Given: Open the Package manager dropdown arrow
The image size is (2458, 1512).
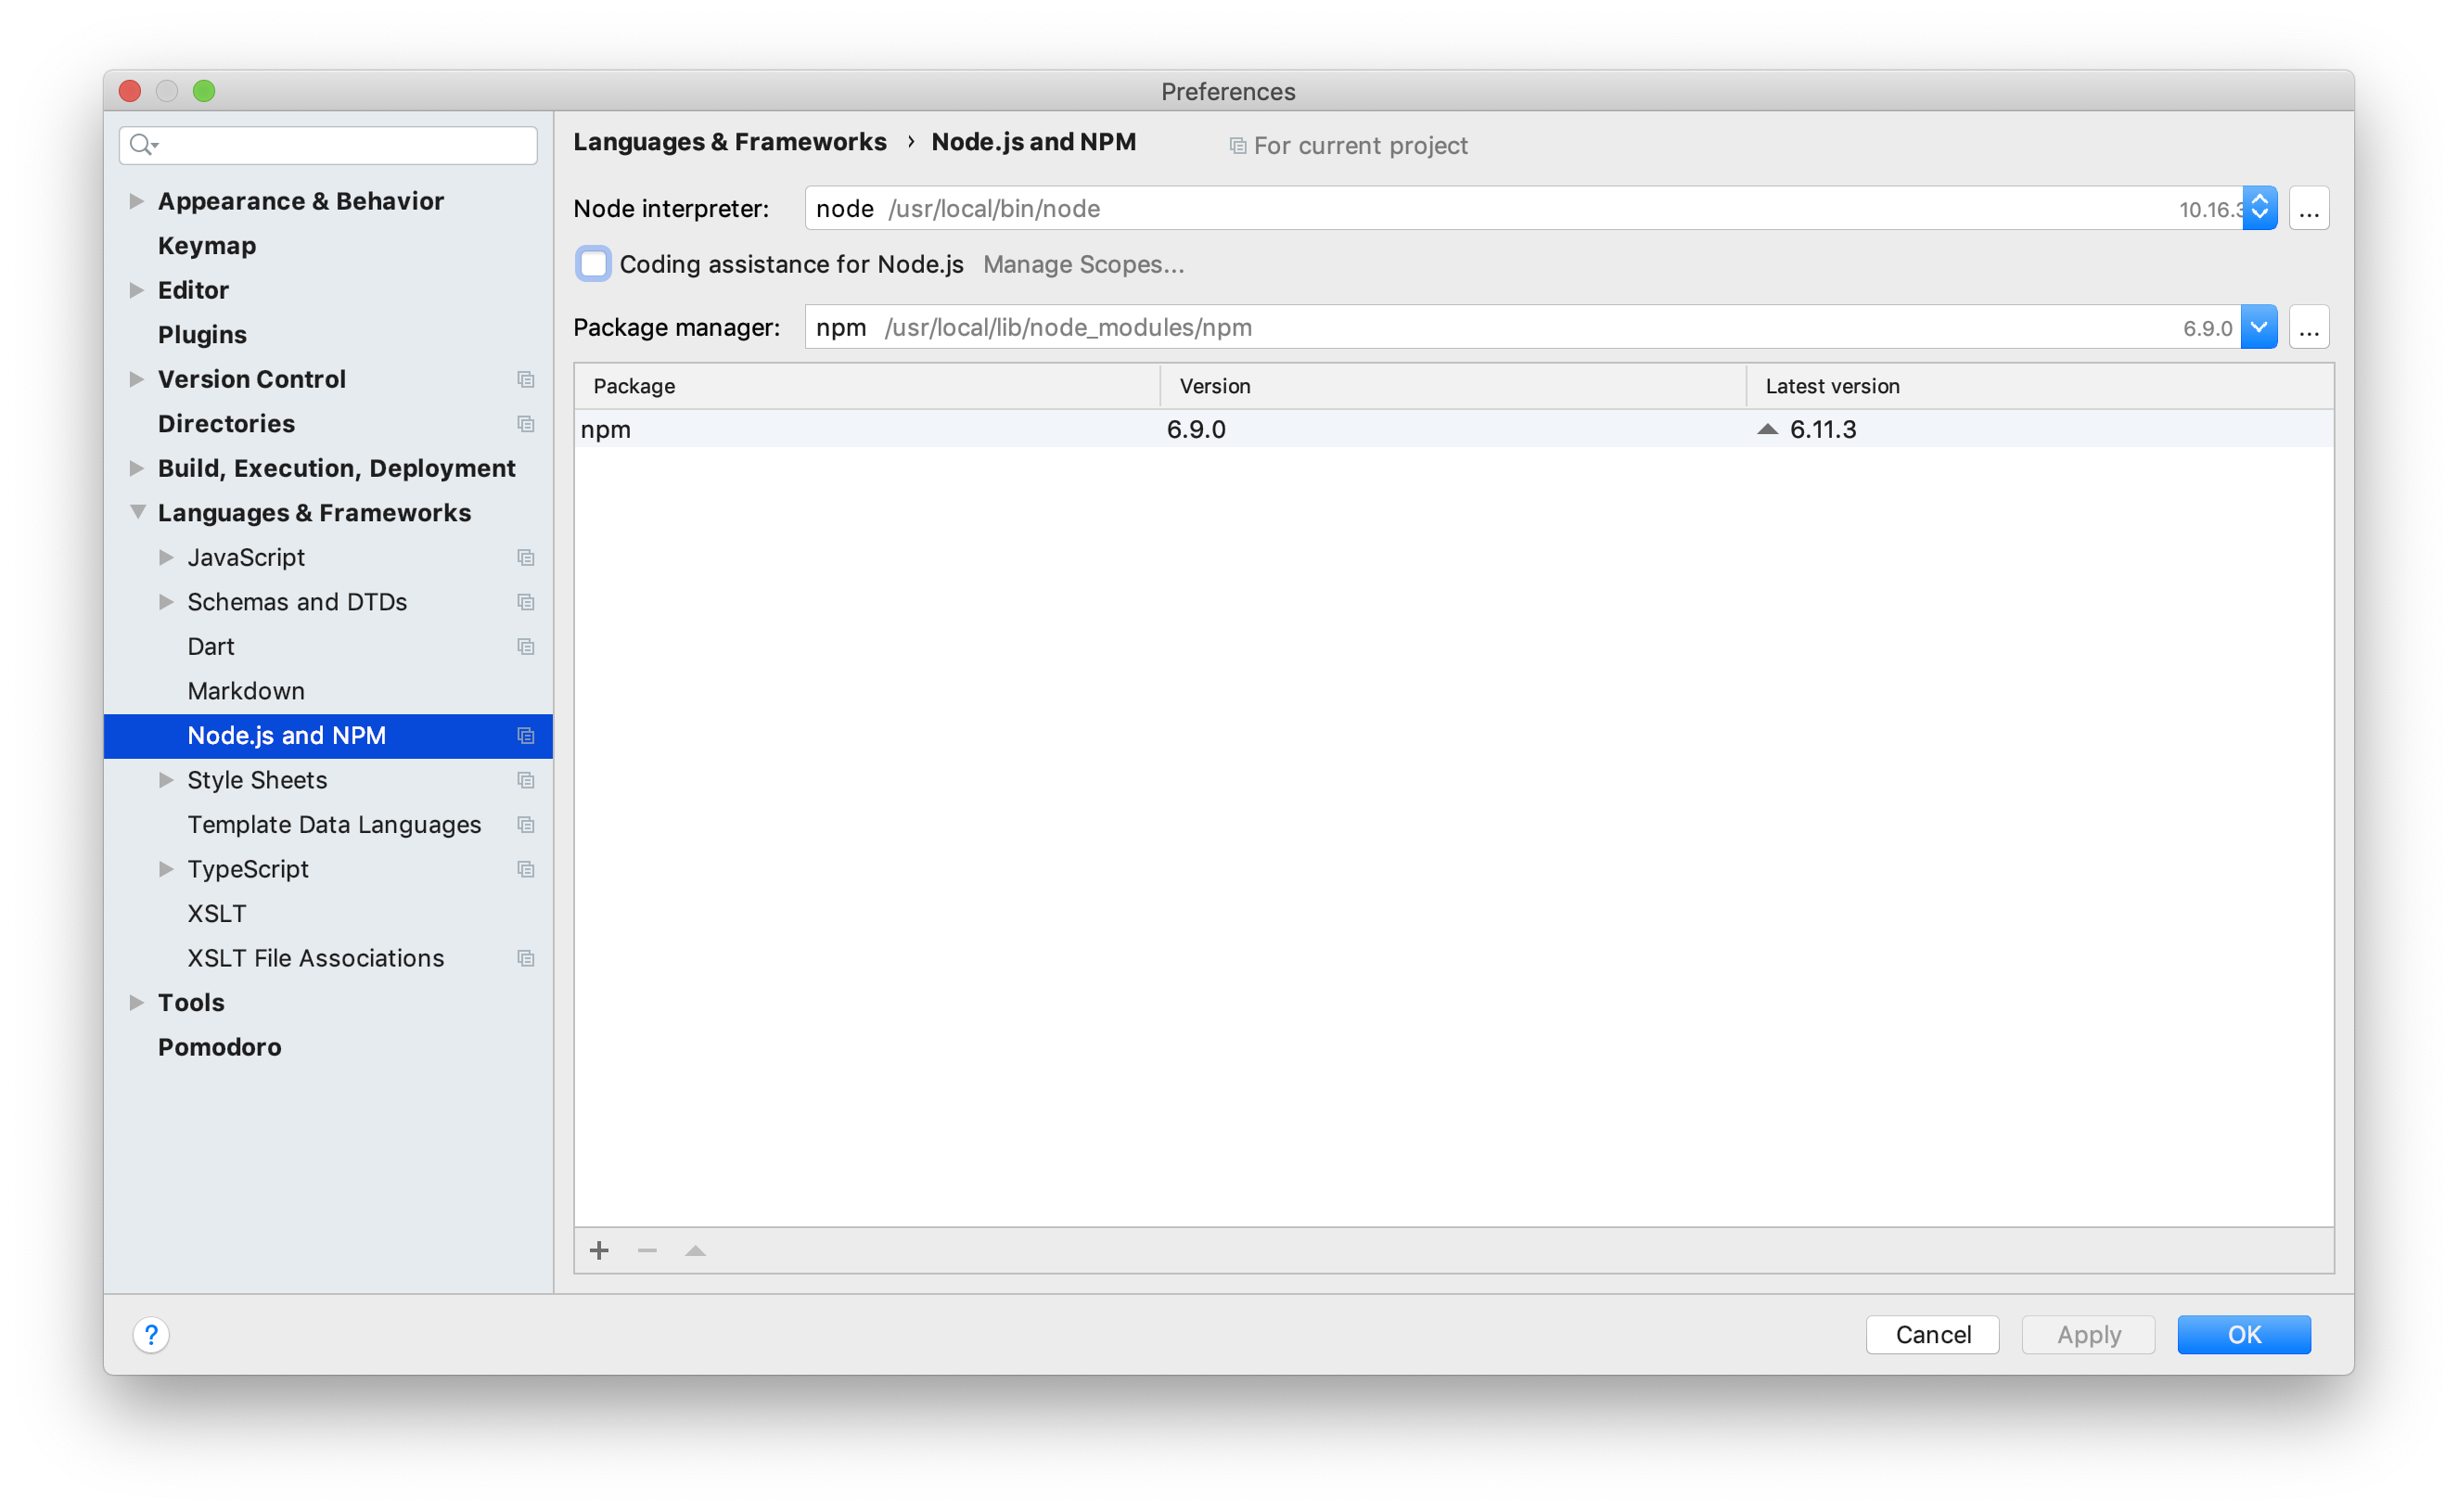Looking at the screenshot, I should (2258, 327).
